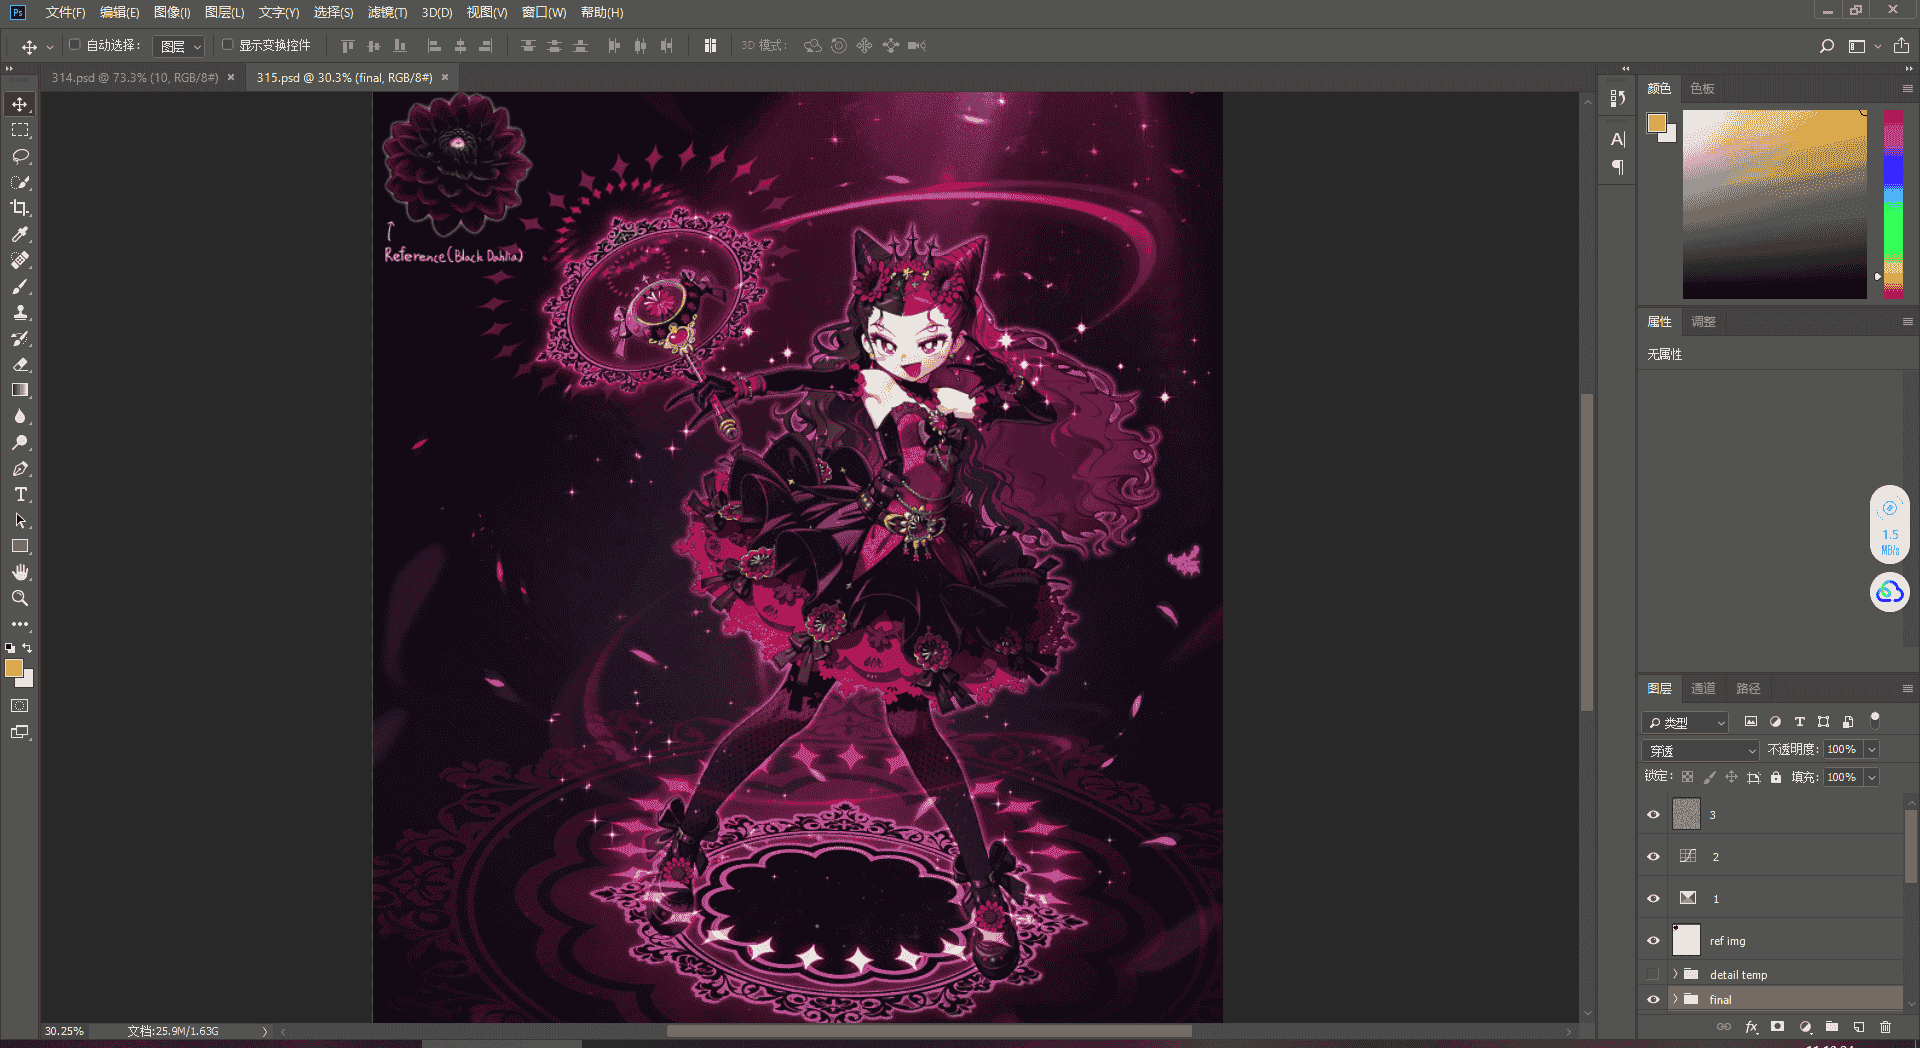Select the Lasso tool

click(x=20, y=156)
